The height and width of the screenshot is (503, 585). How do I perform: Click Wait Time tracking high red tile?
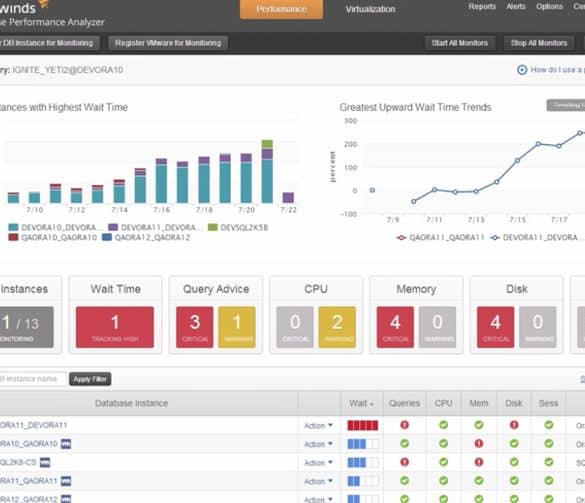coord(115,327)
